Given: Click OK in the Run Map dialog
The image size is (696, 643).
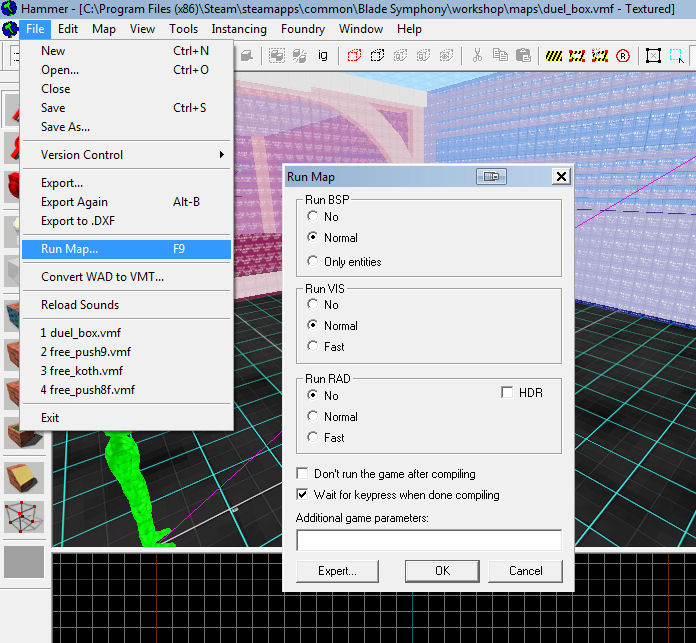Looking at the screenshot, I should 442,571.
